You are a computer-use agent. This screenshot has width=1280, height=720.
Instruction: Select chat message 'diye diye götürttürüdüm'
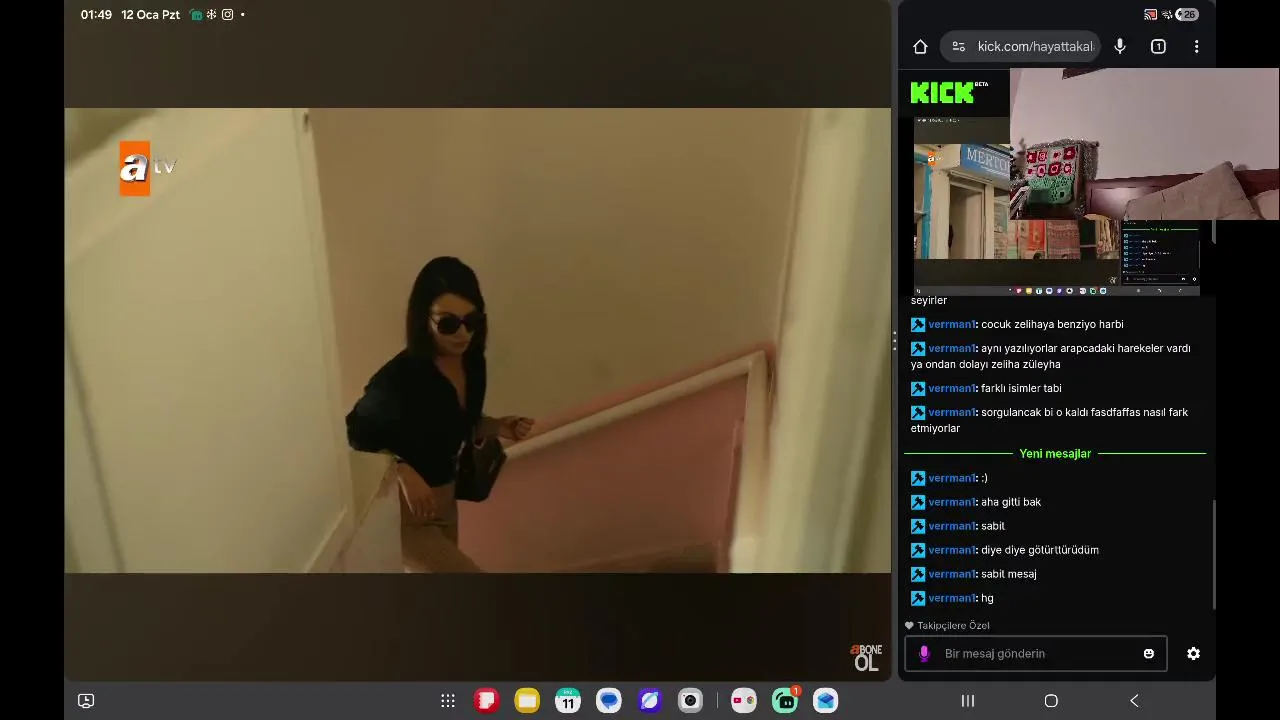click(x=1040, y=550)
